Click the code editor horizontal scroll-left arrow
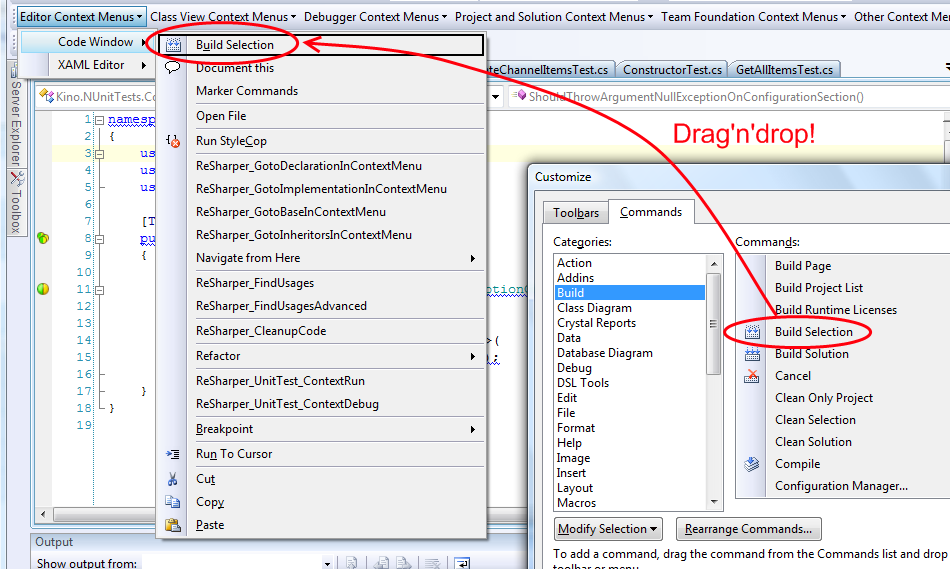 point(43,514)
